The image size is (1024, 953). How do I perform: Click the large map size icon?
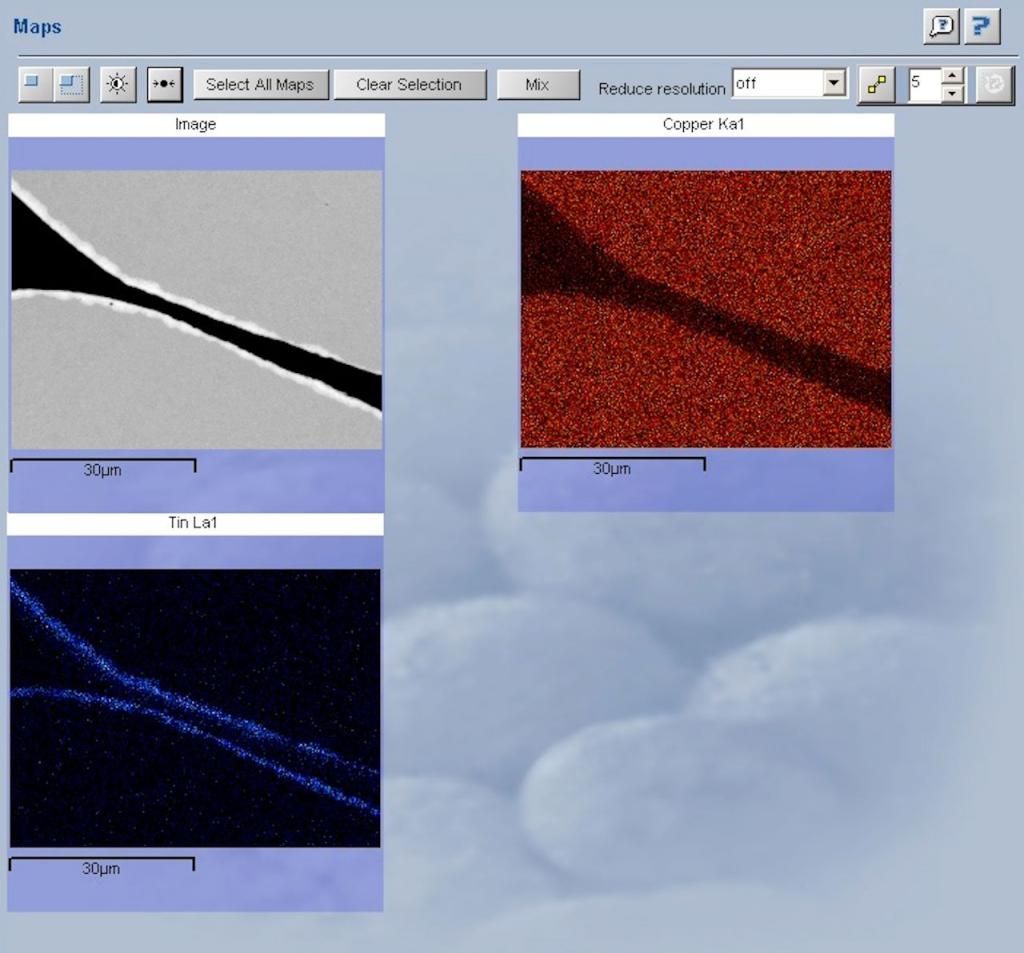[71, 84]
